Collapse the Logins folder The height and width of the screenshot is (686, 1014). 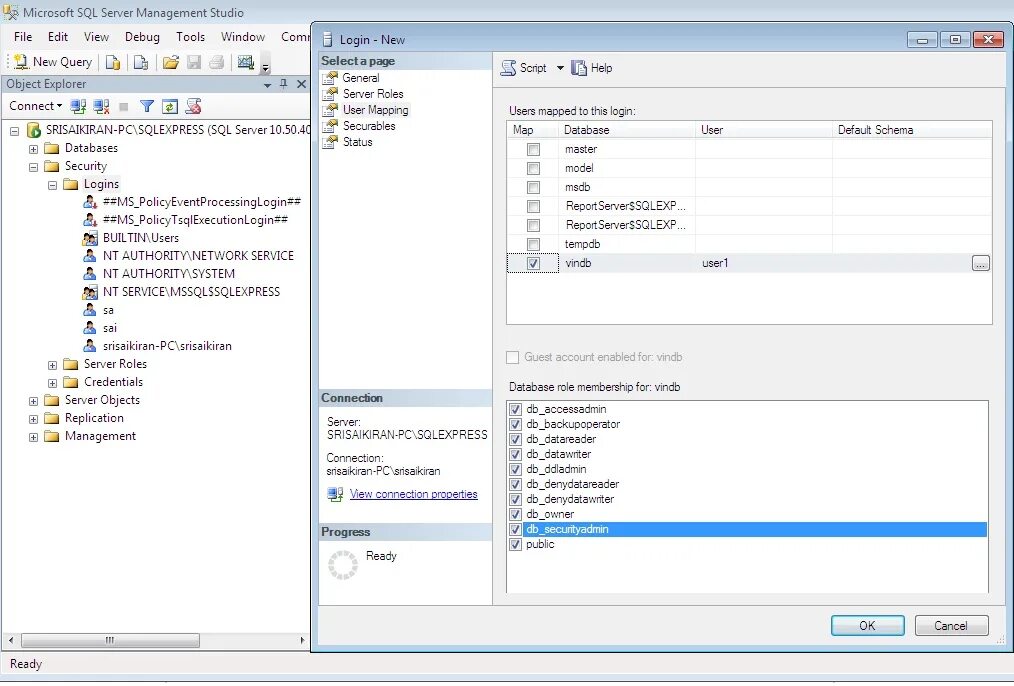pos(52,186)
